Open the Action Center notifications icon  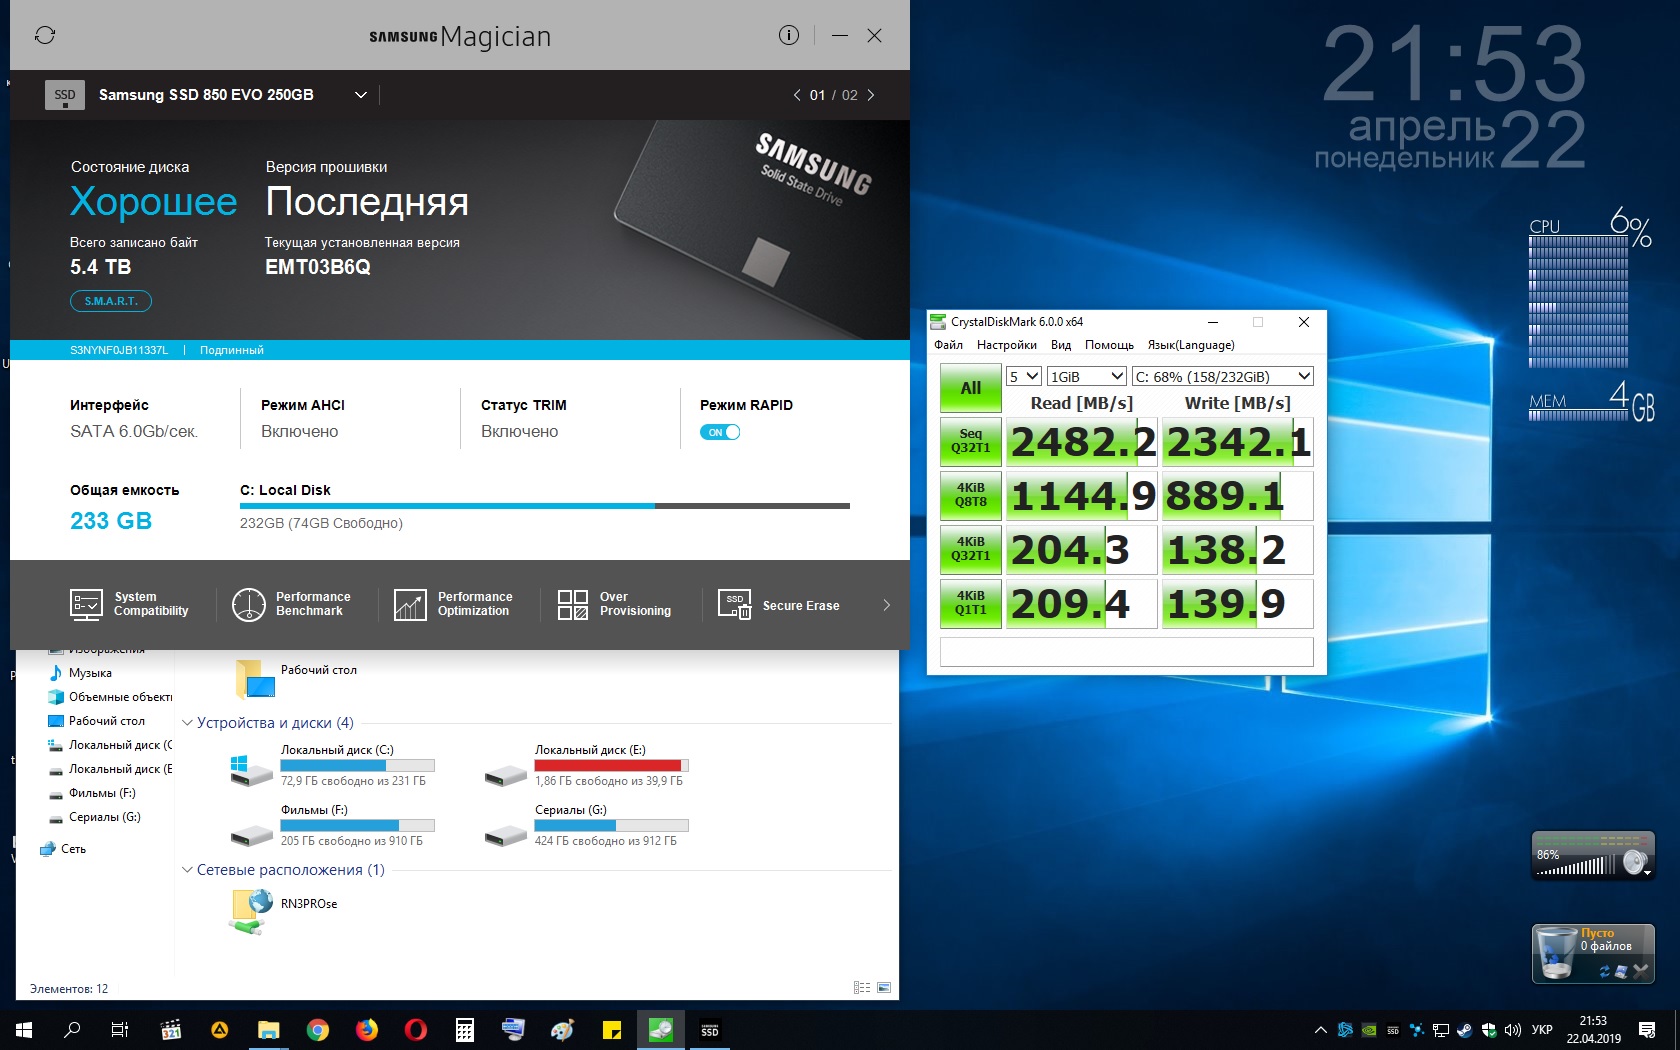[1647, 1030]
